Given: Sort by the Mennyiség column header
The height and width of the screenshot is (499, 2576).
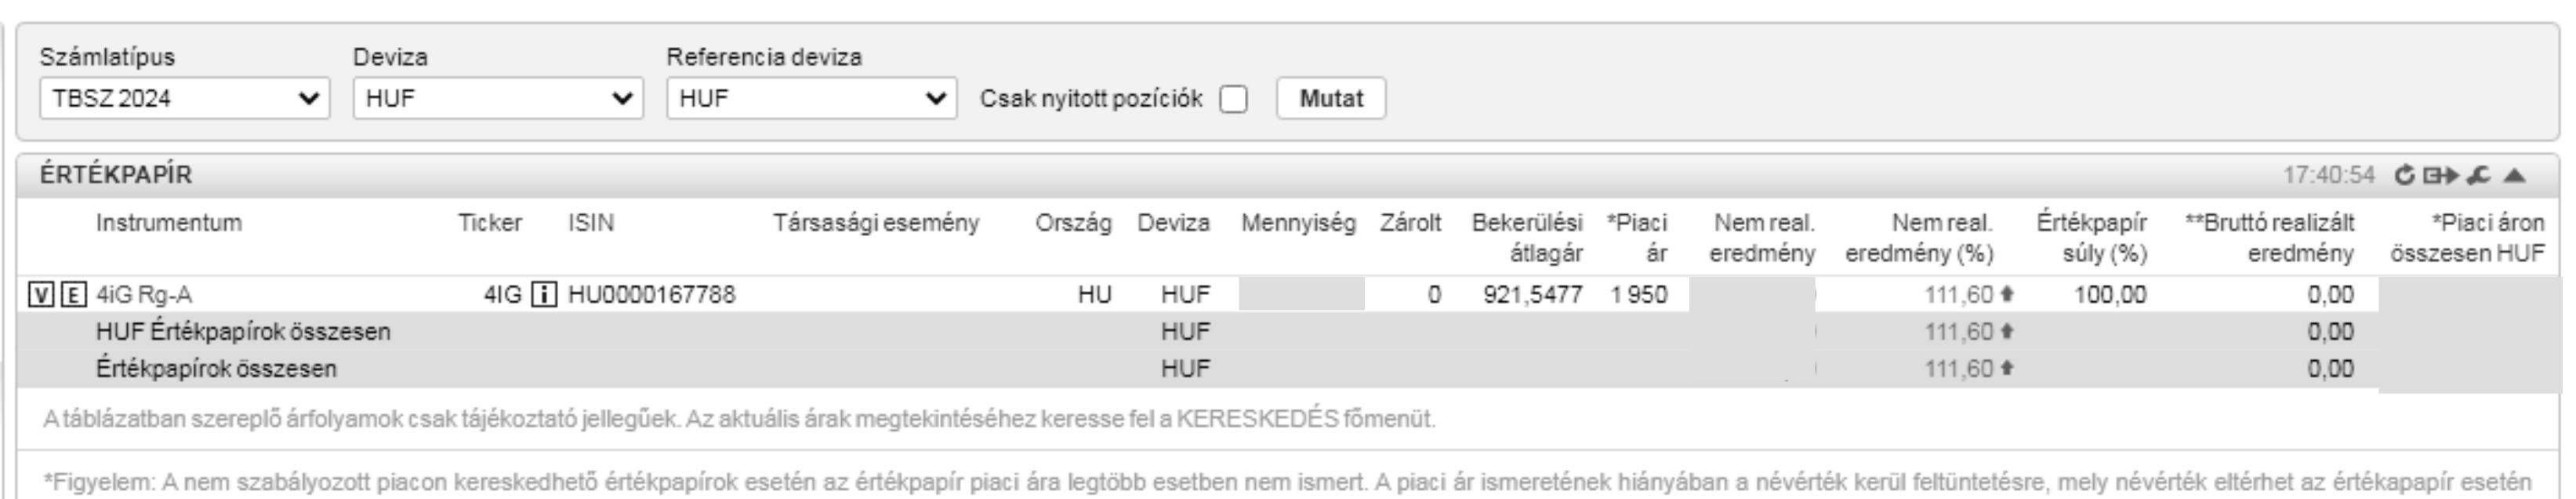Looking at the screenshot, I should point(1298,223).
